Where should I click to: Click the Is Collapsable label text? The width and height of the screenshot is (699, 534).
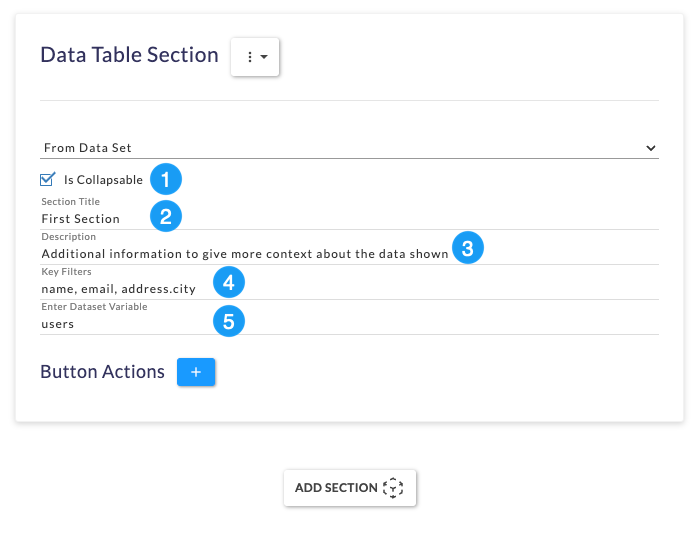pos(103,180)
